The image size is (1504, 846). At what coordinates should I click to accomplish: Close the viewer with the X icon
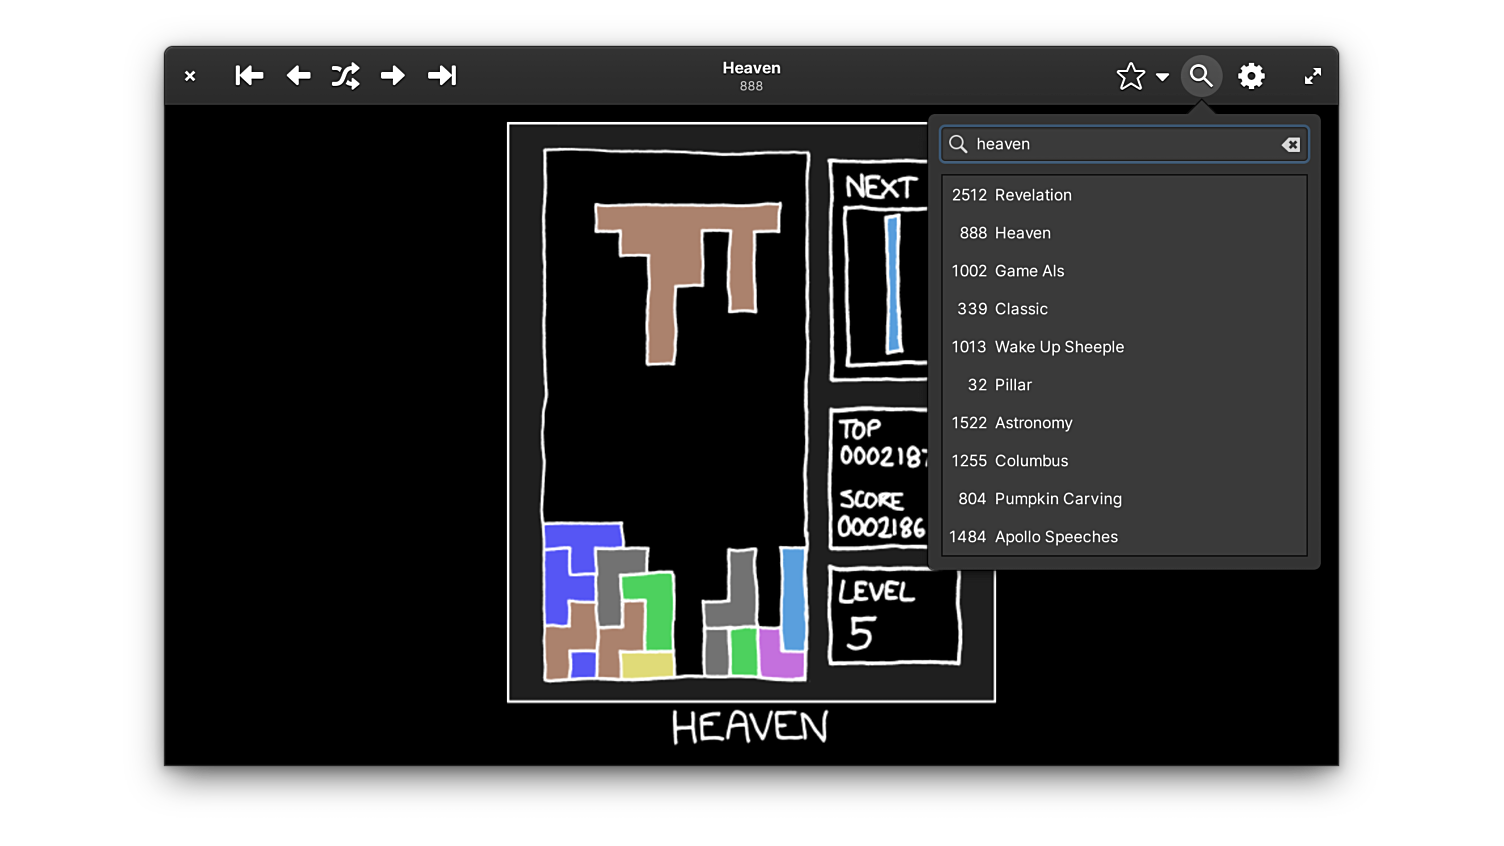189,75
